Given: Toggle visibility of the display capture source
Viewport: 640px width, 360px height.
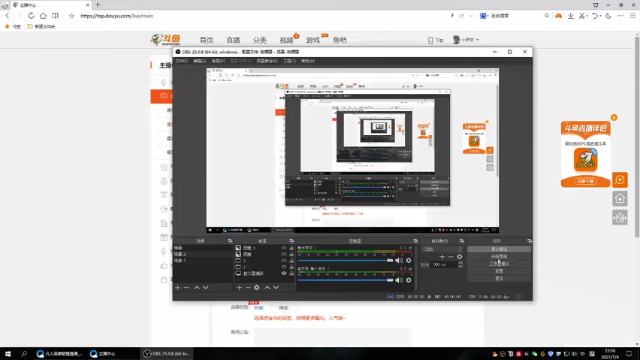Looking at the screenshot, I should 284,273.
